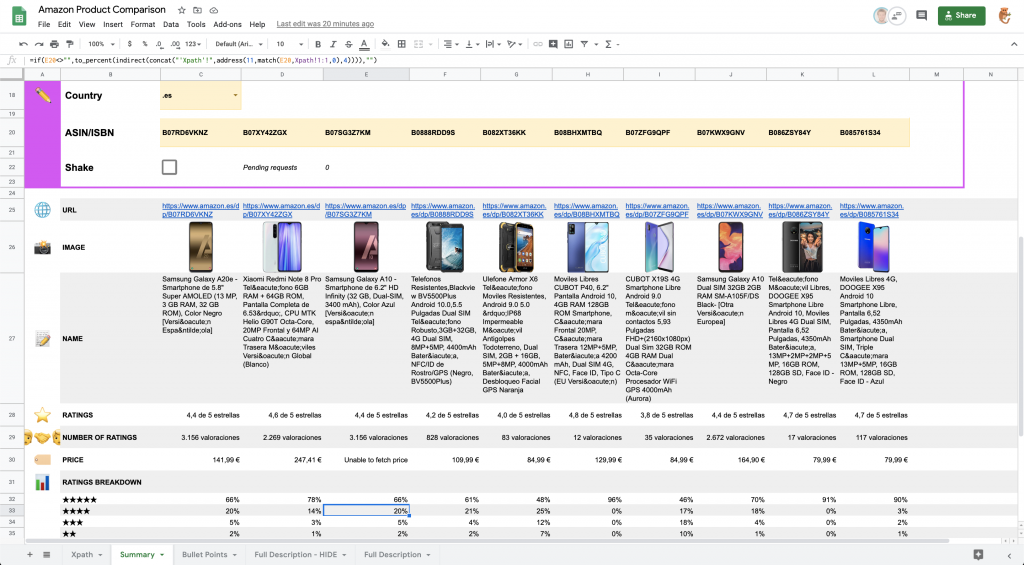View cloud save status icon
The width and height of the screenshot is (1024, 565).
click(x=214, y=10)
